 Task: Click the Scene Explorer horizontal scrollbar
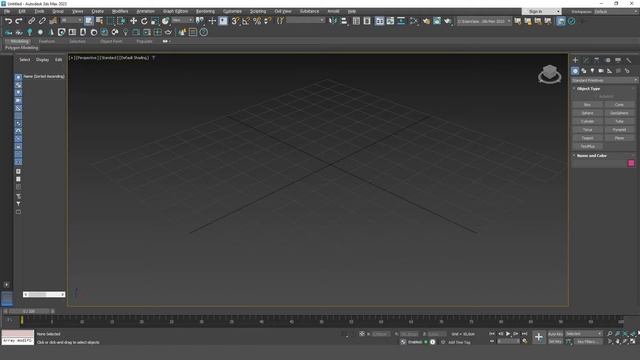(x=44, y=294)
